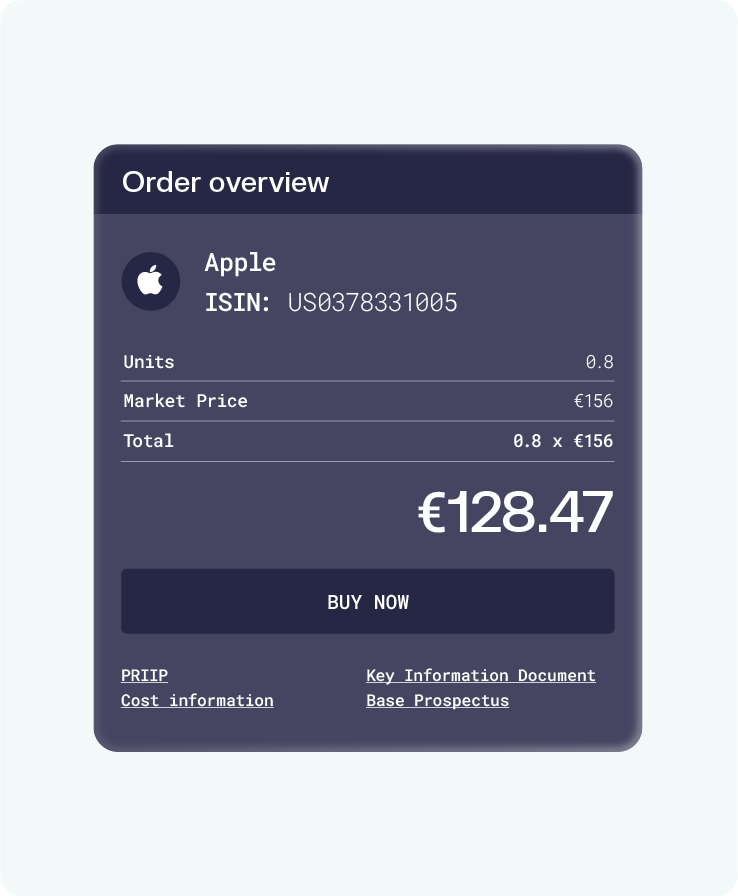Click the Order overview header title
738x896 pixels.
tap(225, 182)
